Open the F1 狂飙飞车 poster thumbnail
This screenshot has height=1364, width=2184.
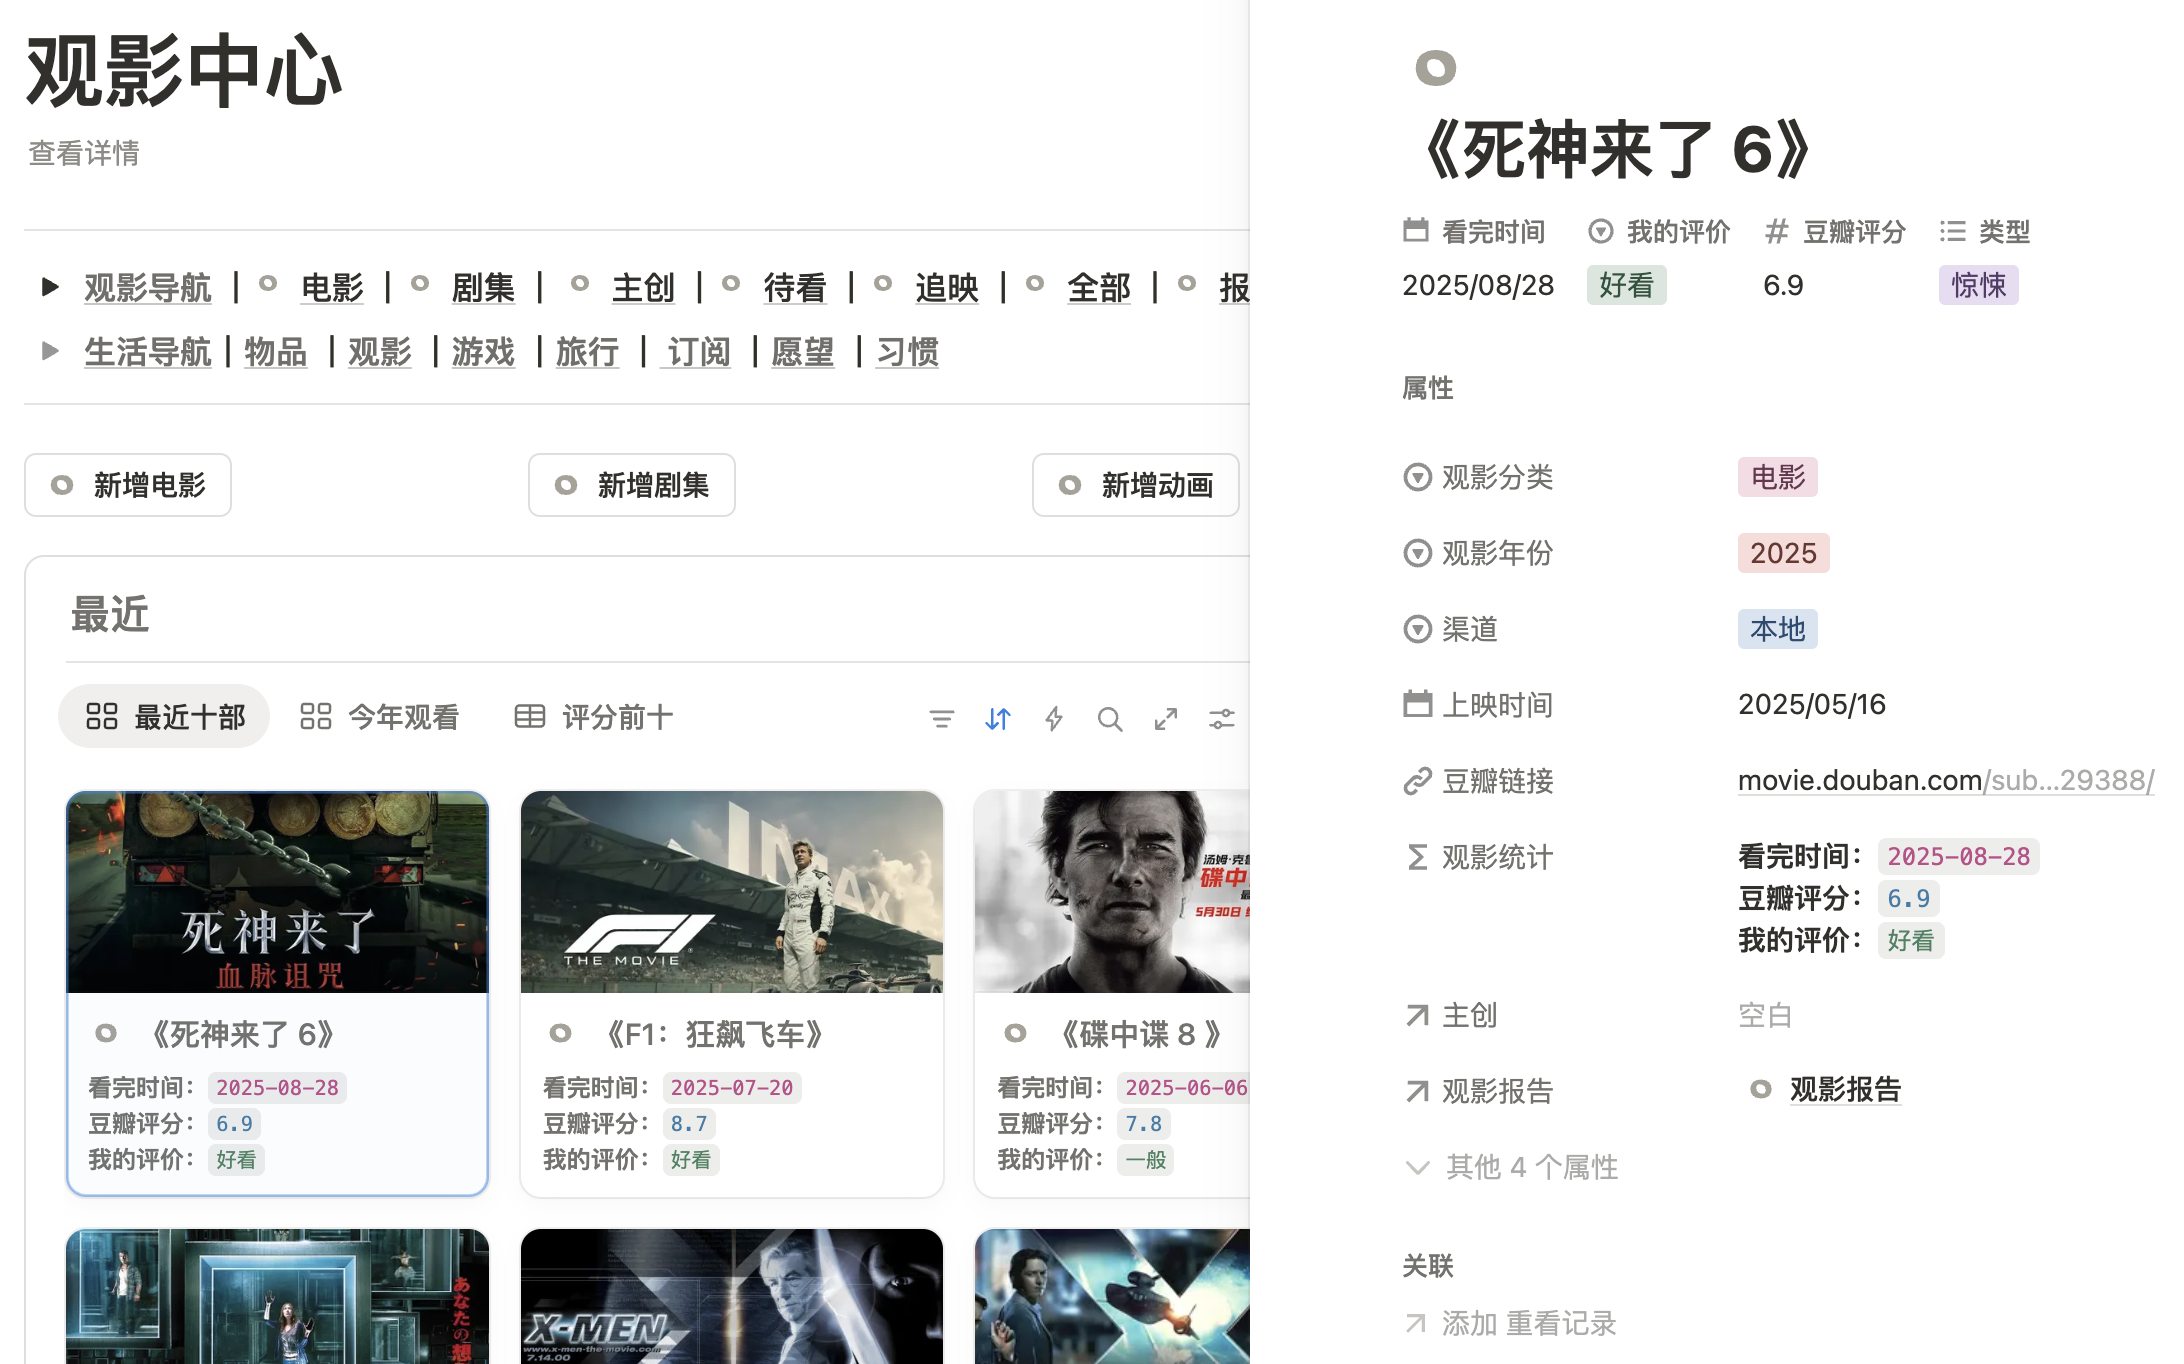click(x=731, y=891)
